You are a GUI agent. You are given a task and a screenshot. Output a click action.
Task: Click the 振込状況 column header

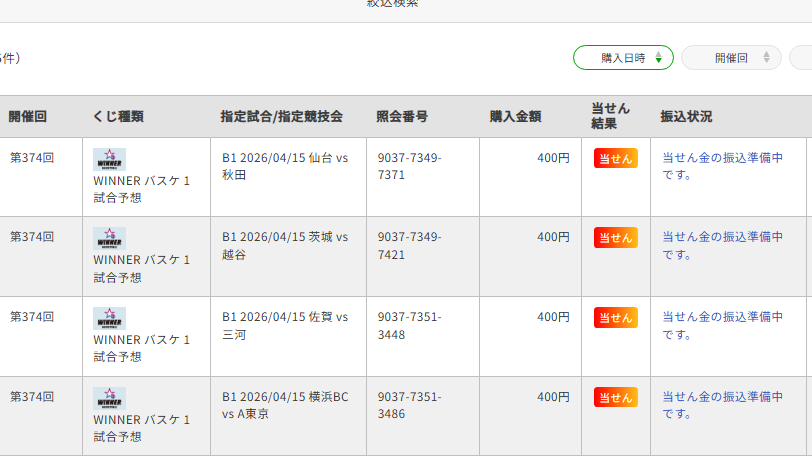coord(686,116)
